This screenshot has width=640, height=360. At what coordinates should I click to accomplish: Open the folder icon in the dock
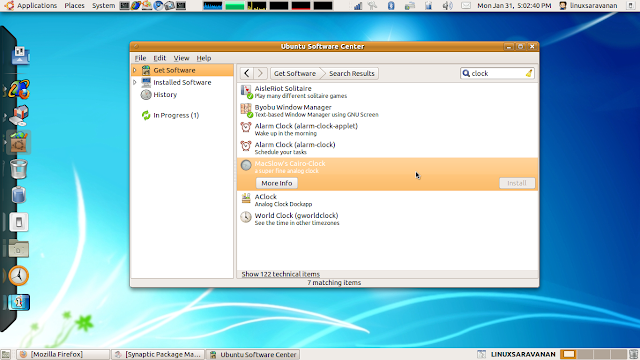tap(18, 249)
